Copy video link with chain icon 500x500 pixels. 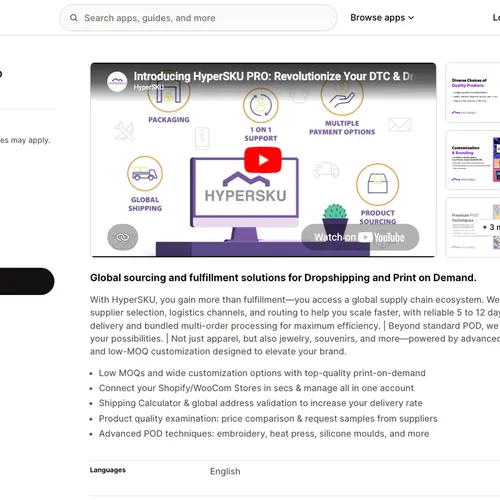pos(123,237)
